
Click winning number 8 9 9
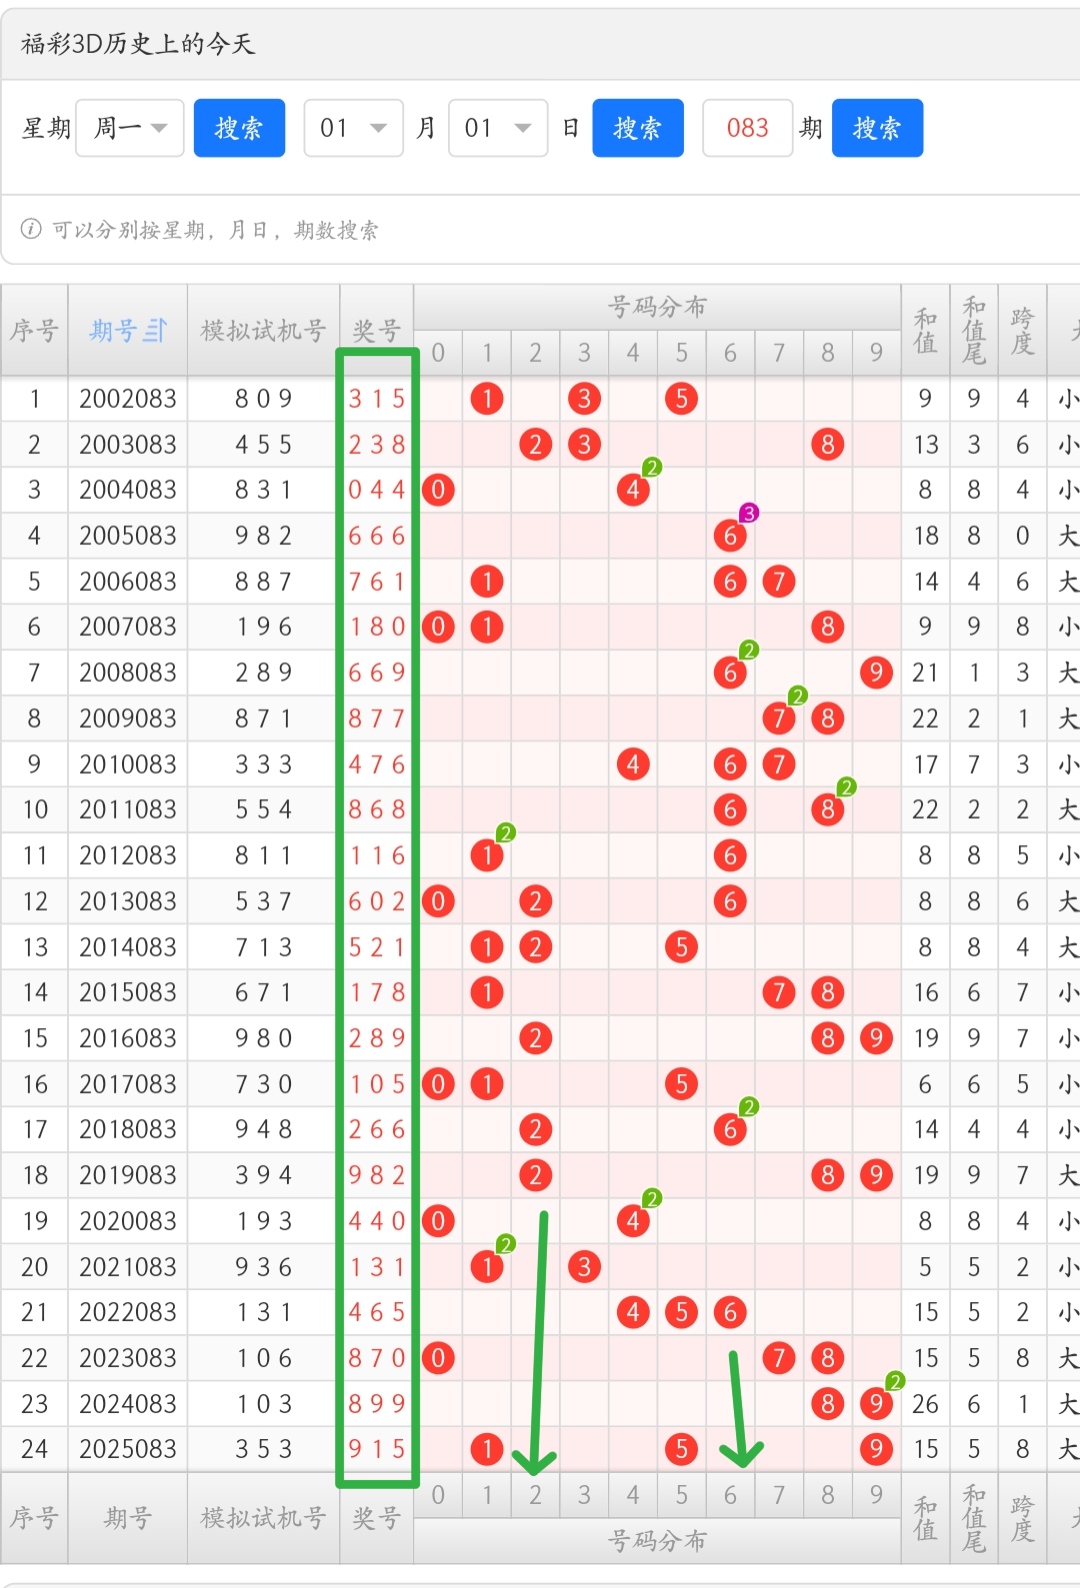377,1405
